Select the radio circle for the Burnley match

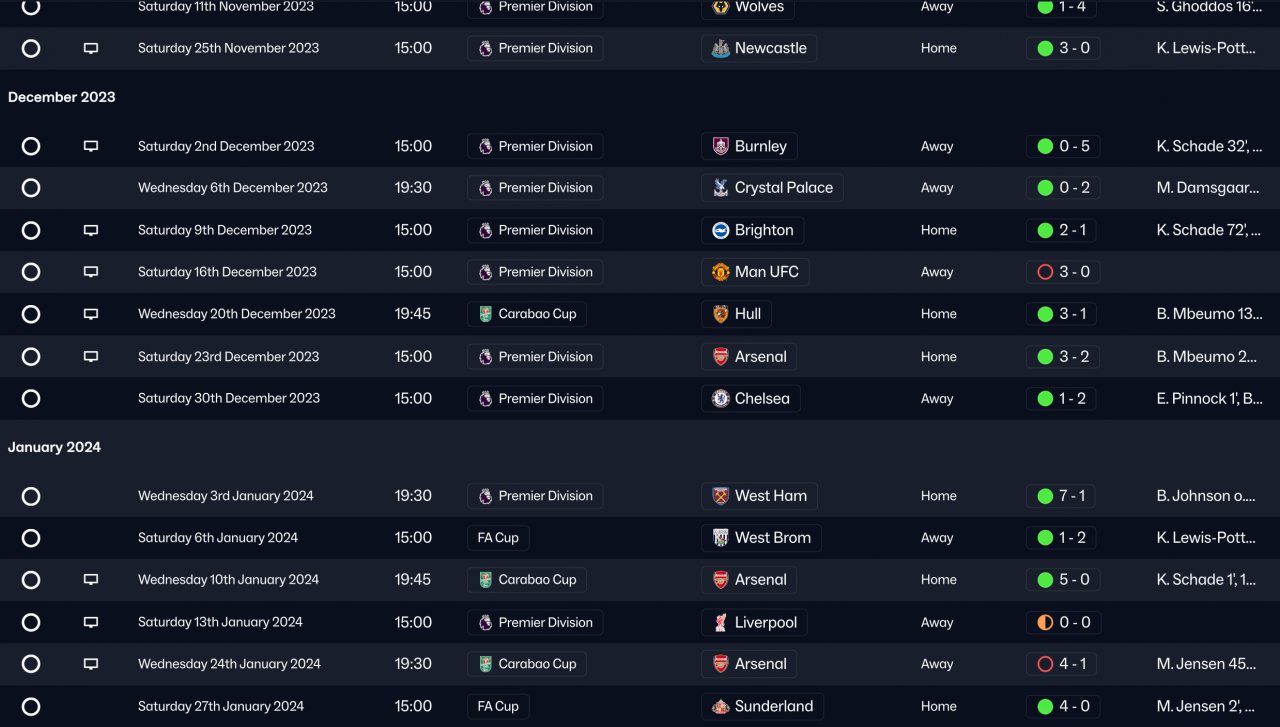31,146
